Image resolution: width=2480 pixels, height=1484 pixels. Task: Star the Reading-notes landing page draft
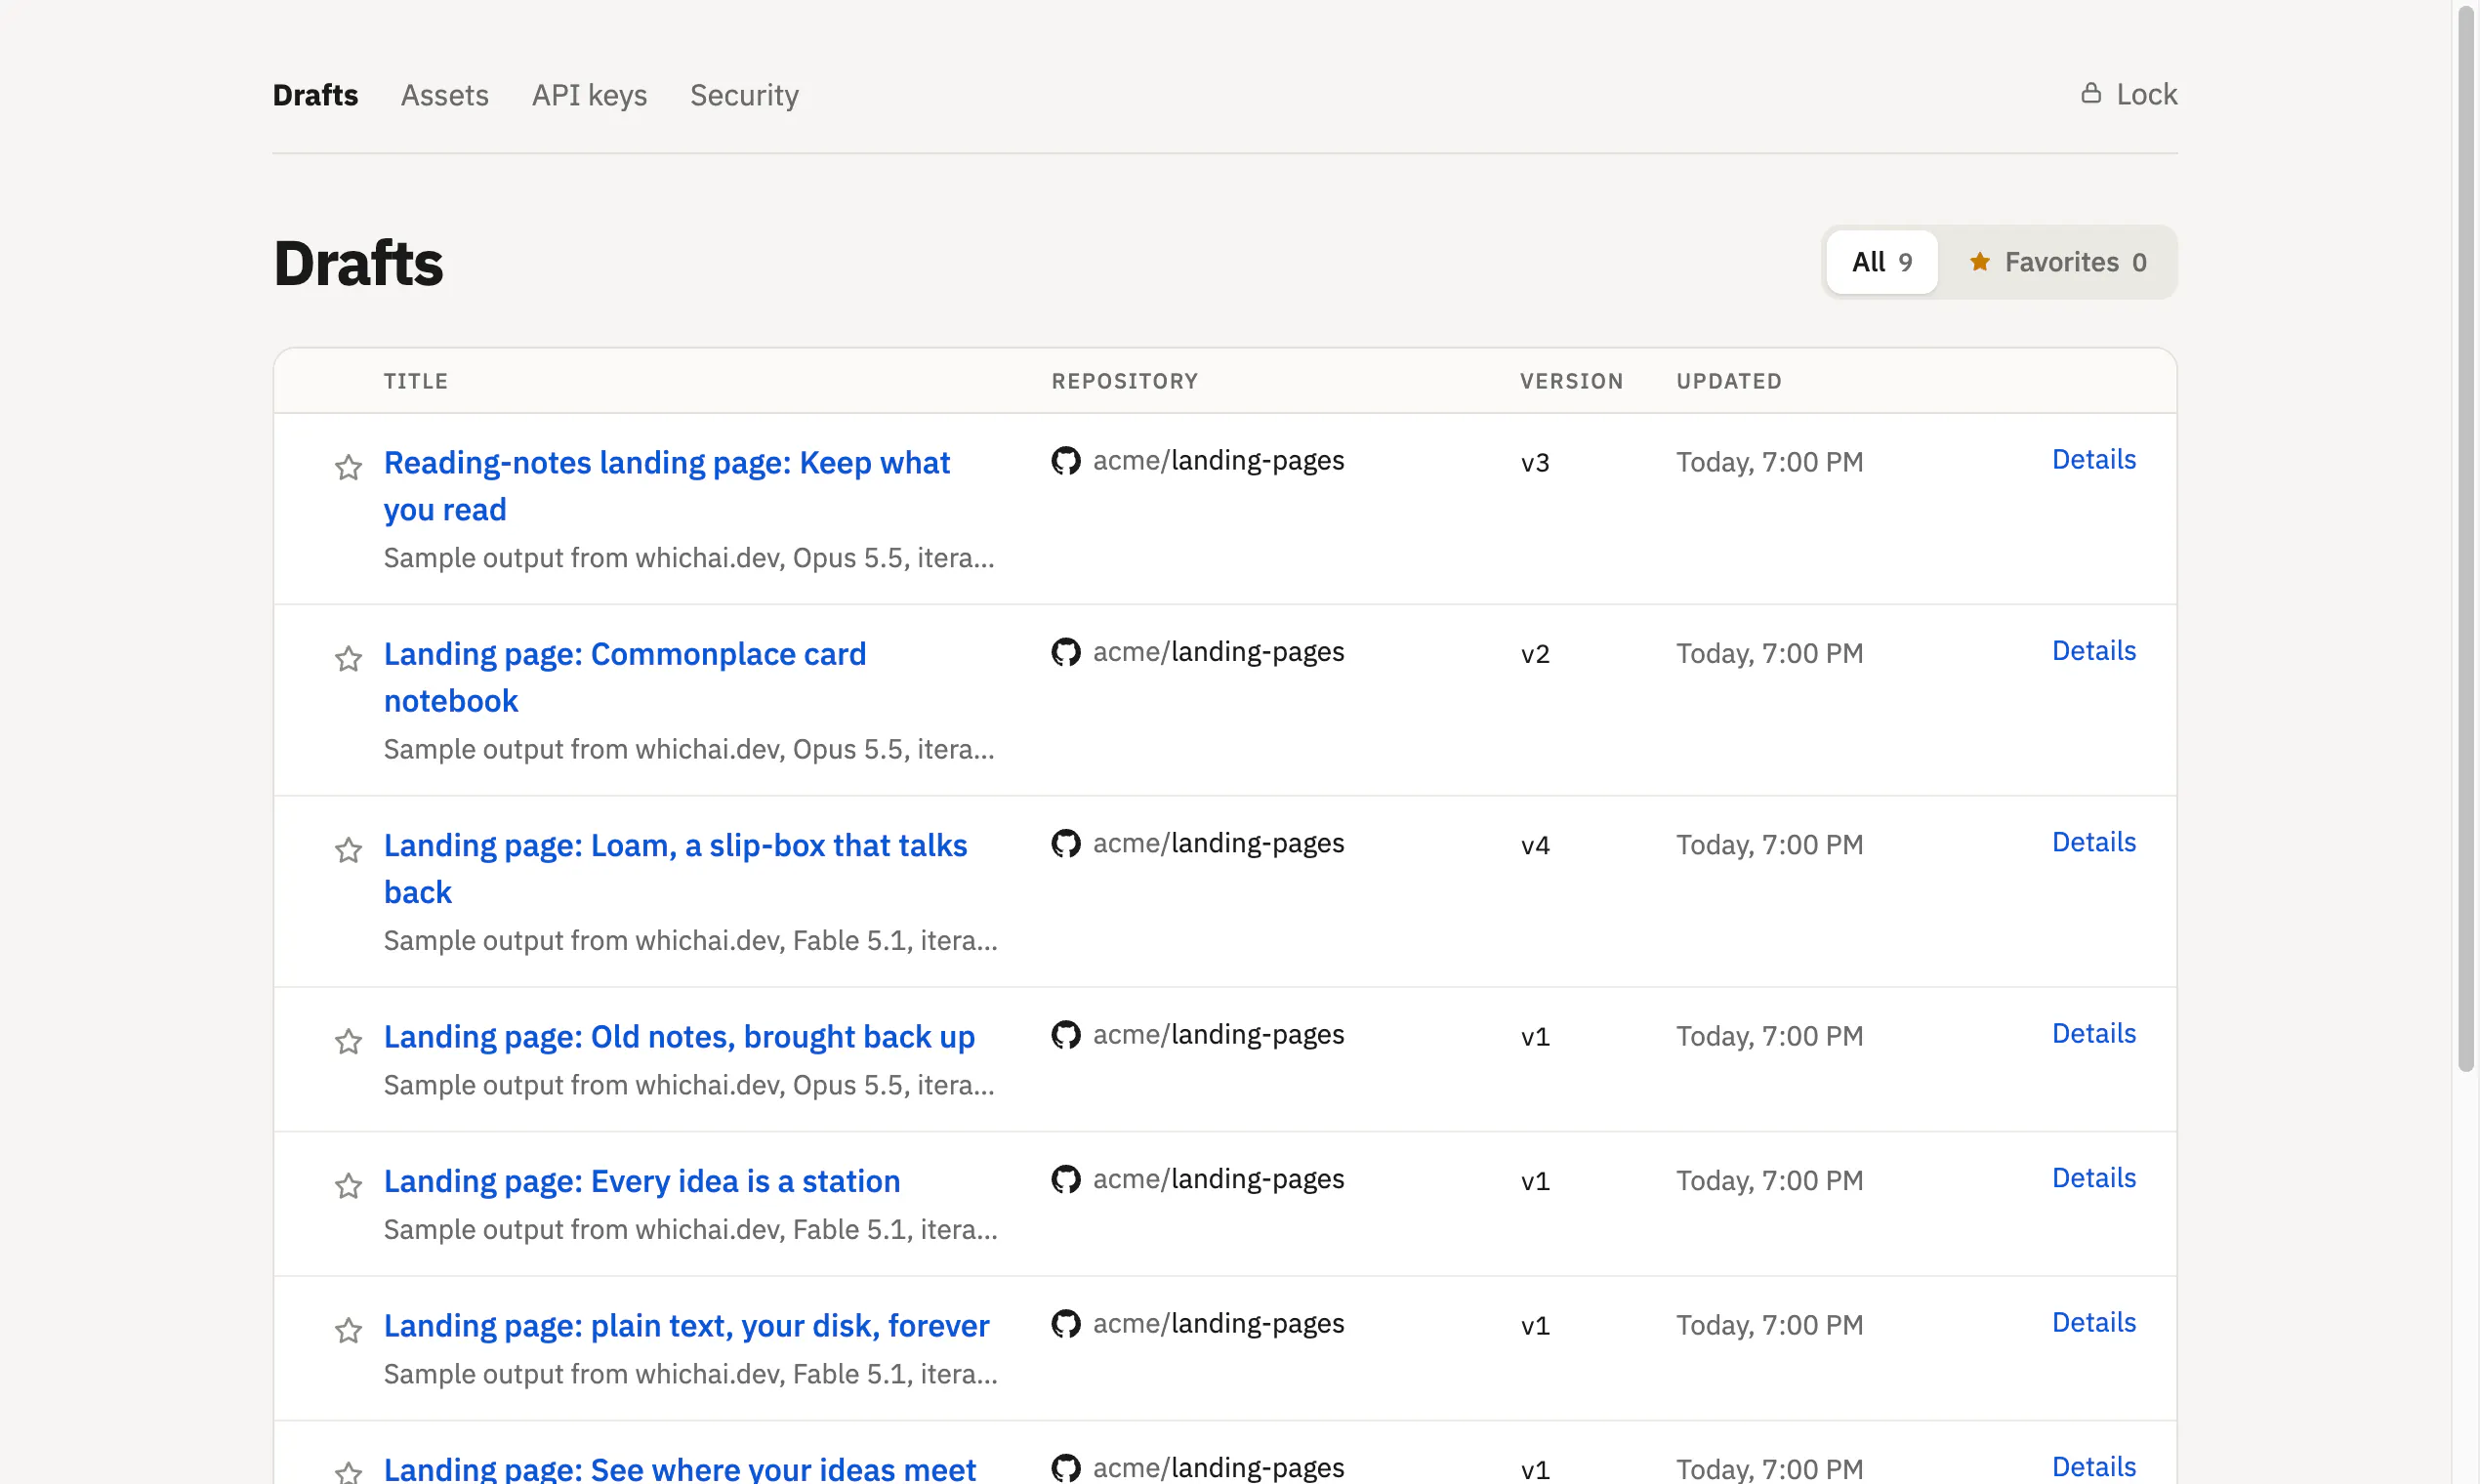pyautogui.click(x=348, y=467)
